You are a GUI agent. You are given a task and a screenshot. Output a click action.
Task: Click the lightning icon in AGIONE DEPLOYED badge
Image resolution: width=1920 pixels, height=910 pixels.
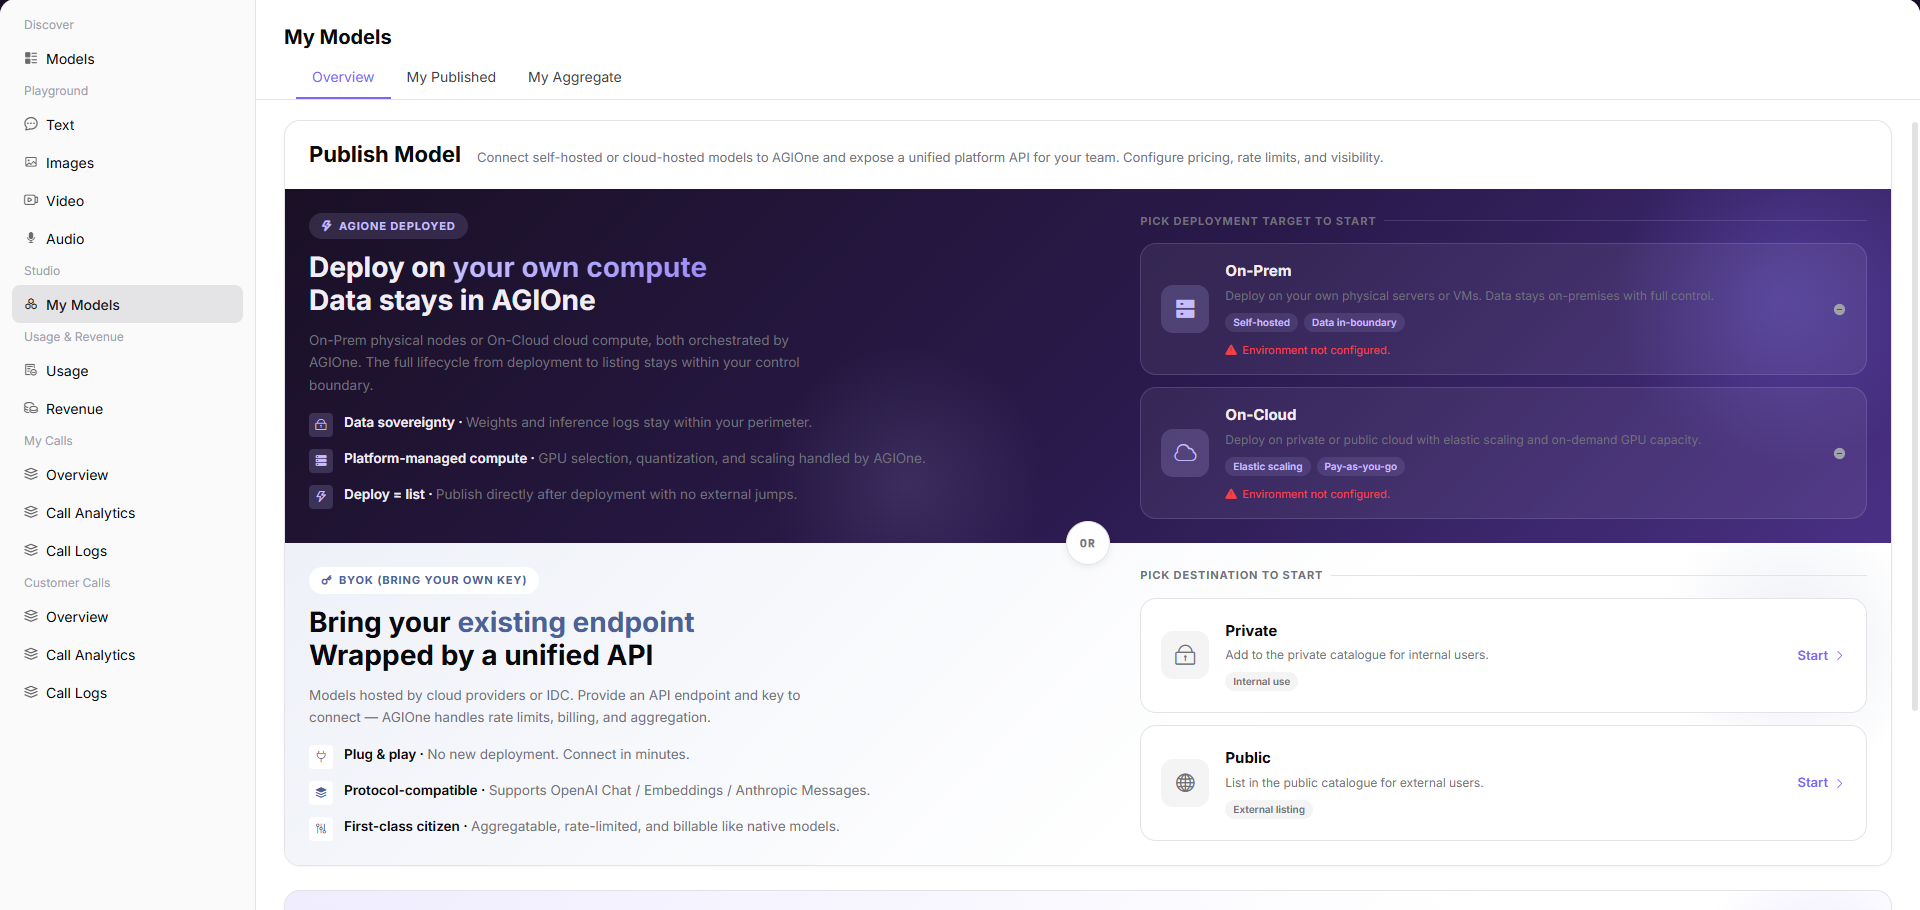point(326,226)
